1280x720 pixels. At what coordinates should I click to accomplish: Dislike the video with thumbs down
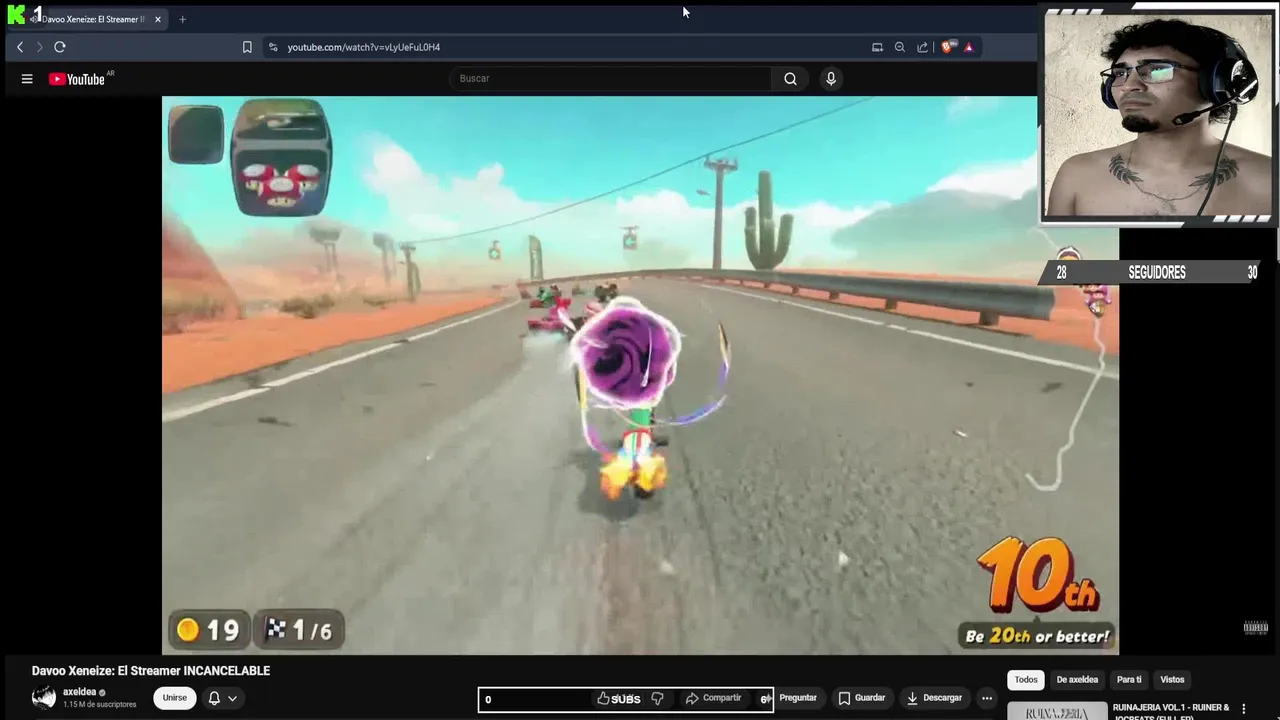(x=657, y=698)
